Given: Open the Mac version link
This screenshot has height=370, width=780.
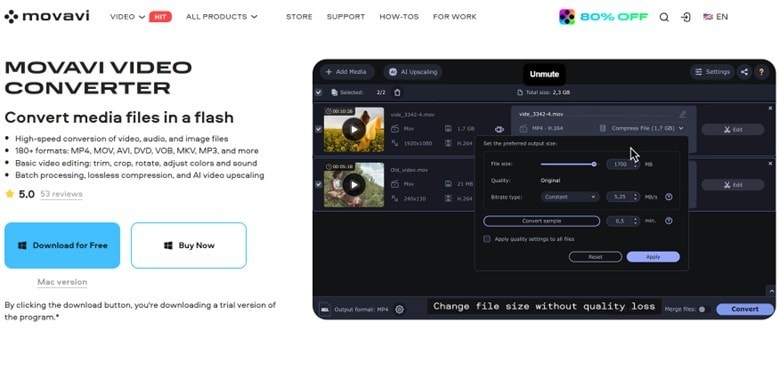Looking at the screenshot, I should [62, 282].
